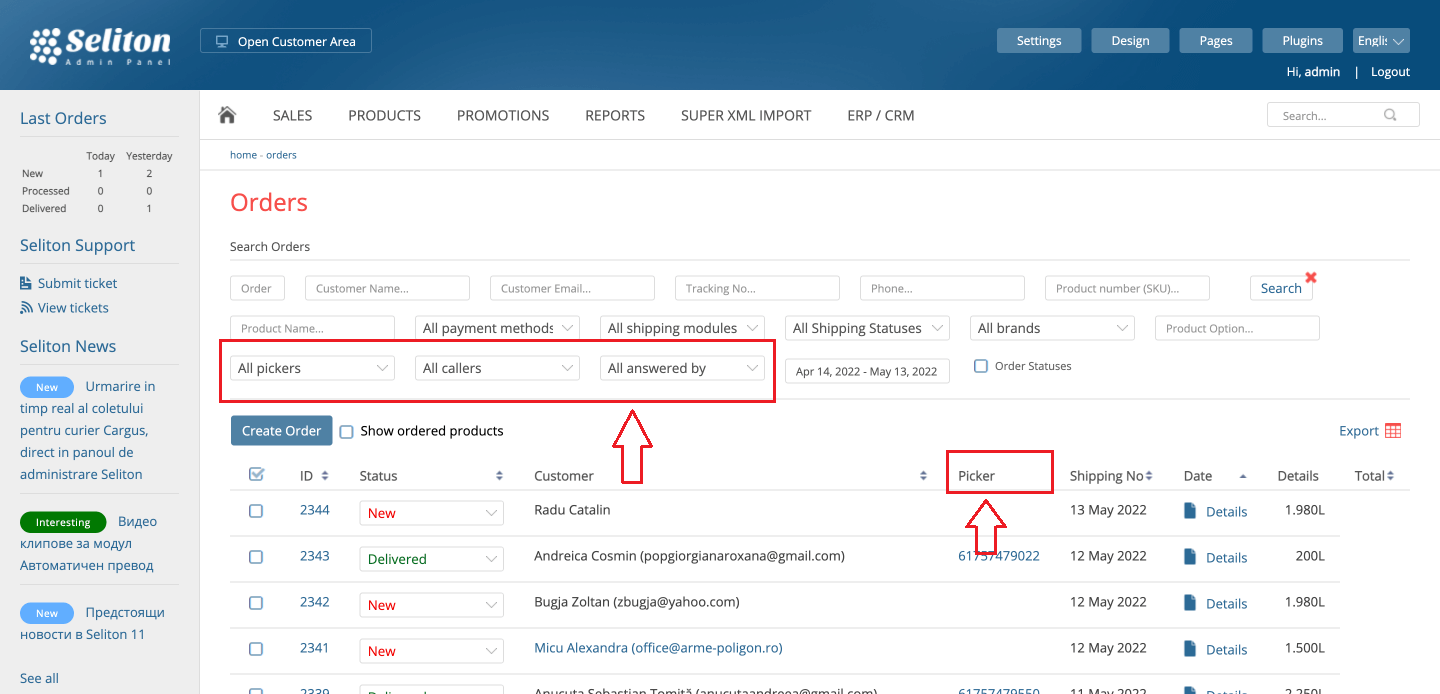The image size is (1440, 694).
Task: Click the RSS icon beside View tickets
Action: (26, 308)
